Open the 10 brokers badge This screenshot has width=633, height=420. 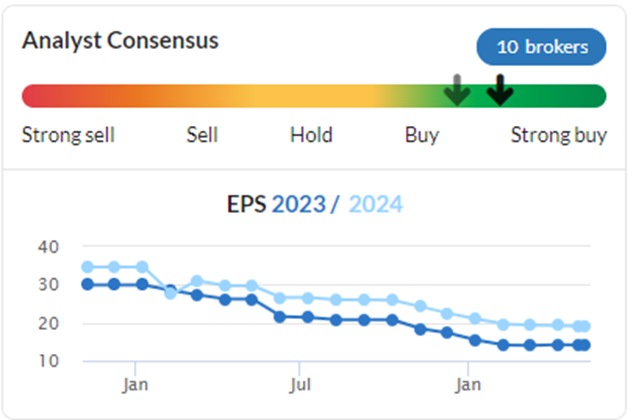(x=541, y=47)
